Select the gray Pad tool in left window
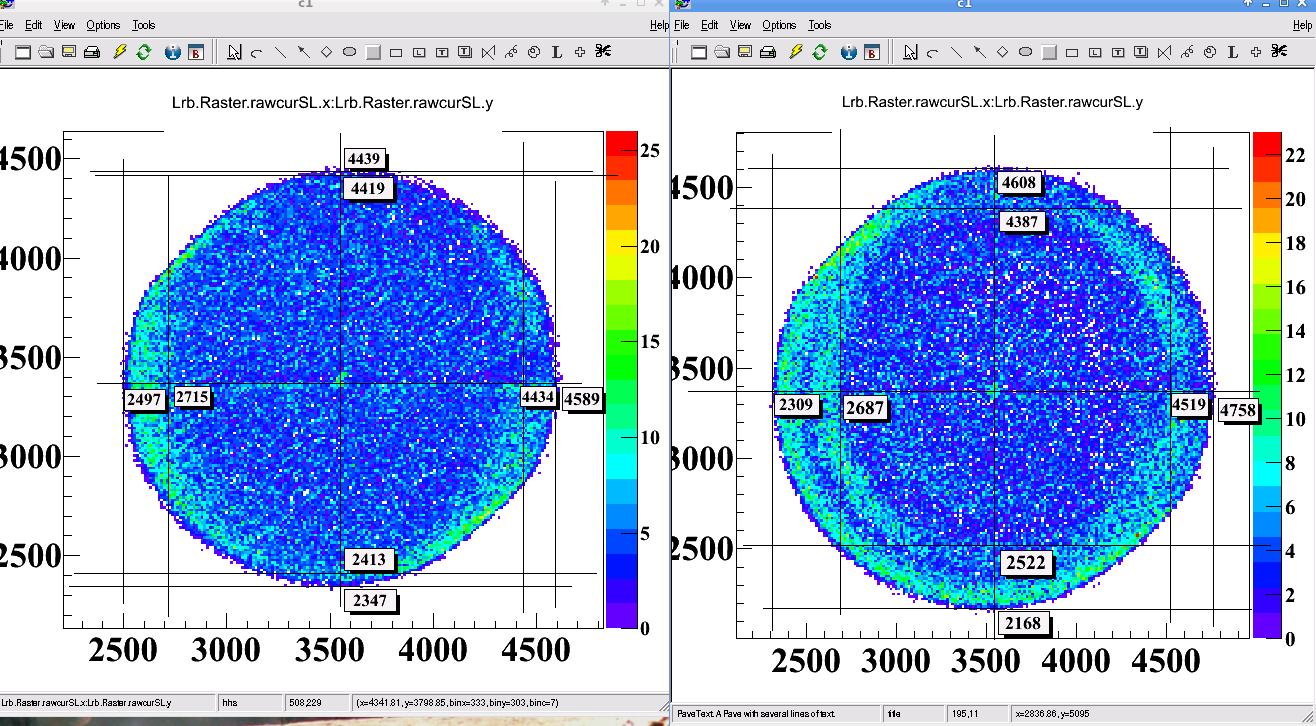The image size is (1316, 726). [373, 52]
